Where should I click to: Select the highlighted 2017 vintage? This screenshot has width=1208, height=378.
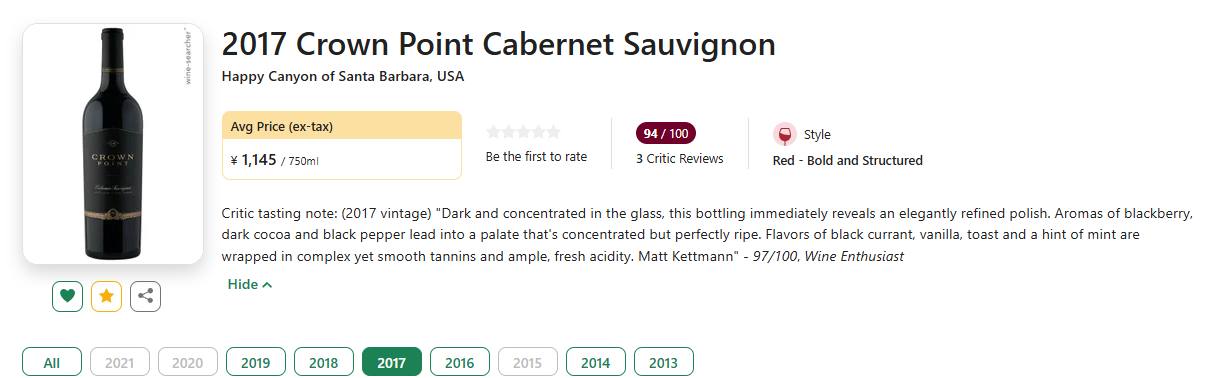click(x=392, y=362)
